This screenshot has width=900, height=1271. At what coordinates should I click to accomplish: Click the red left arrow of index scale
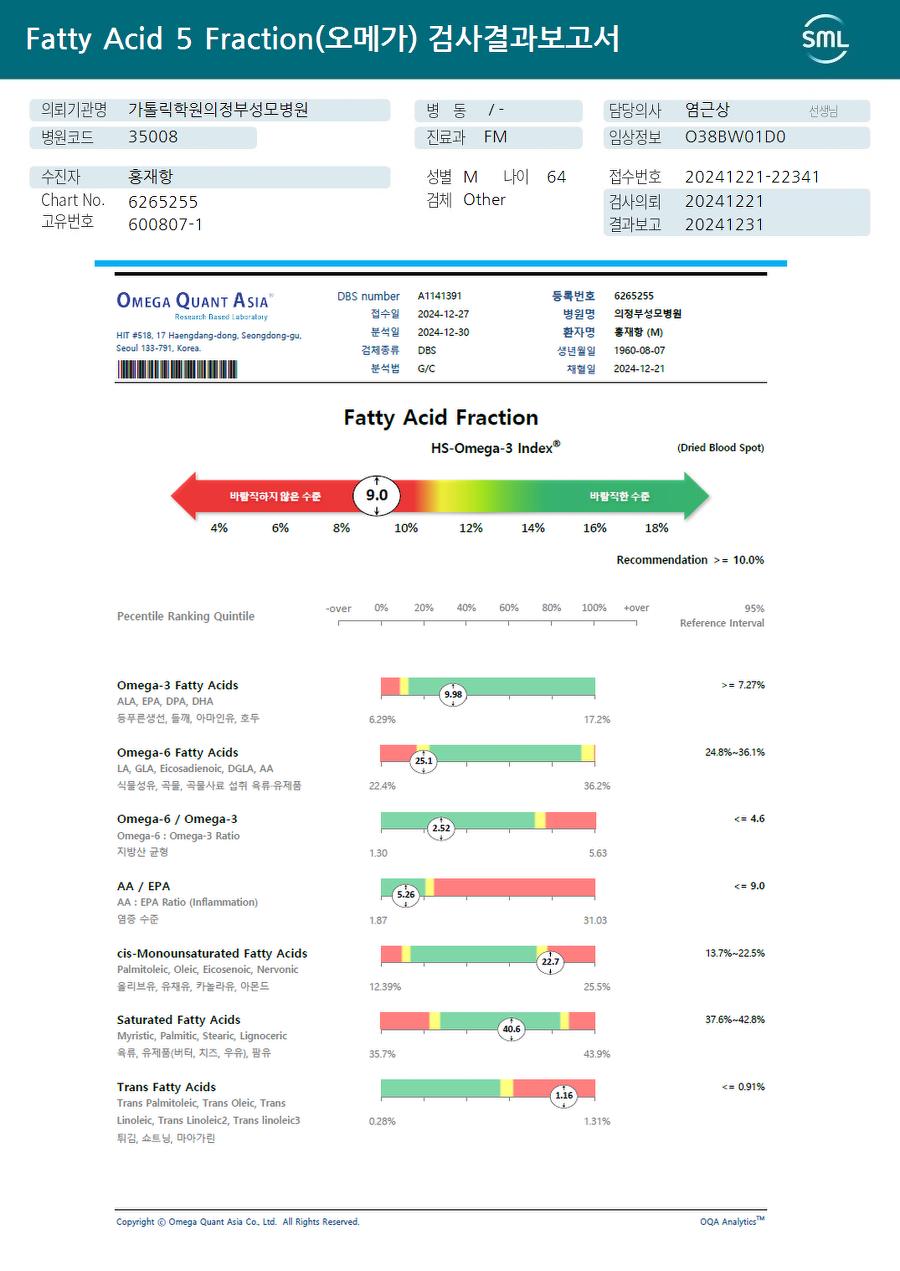point(262,496)
